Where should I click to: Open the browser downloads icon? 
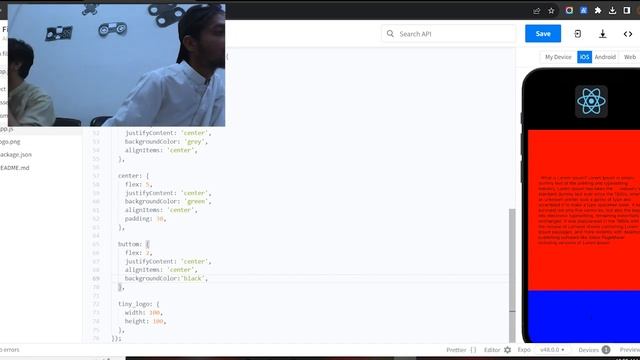tap(612, 11)
